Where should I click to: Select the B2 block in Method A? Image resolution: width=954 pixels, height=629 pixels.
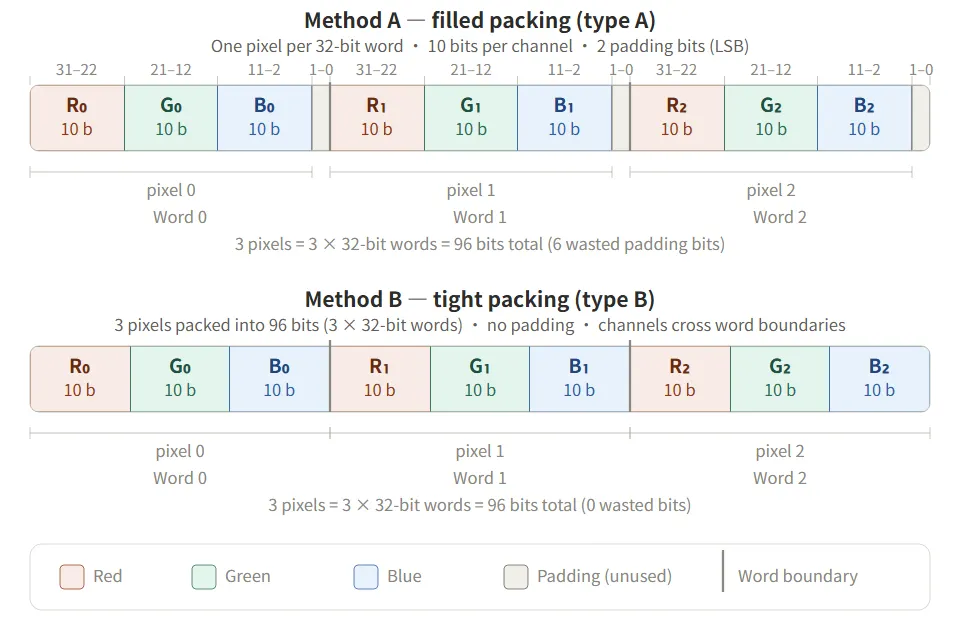(864, 117)
